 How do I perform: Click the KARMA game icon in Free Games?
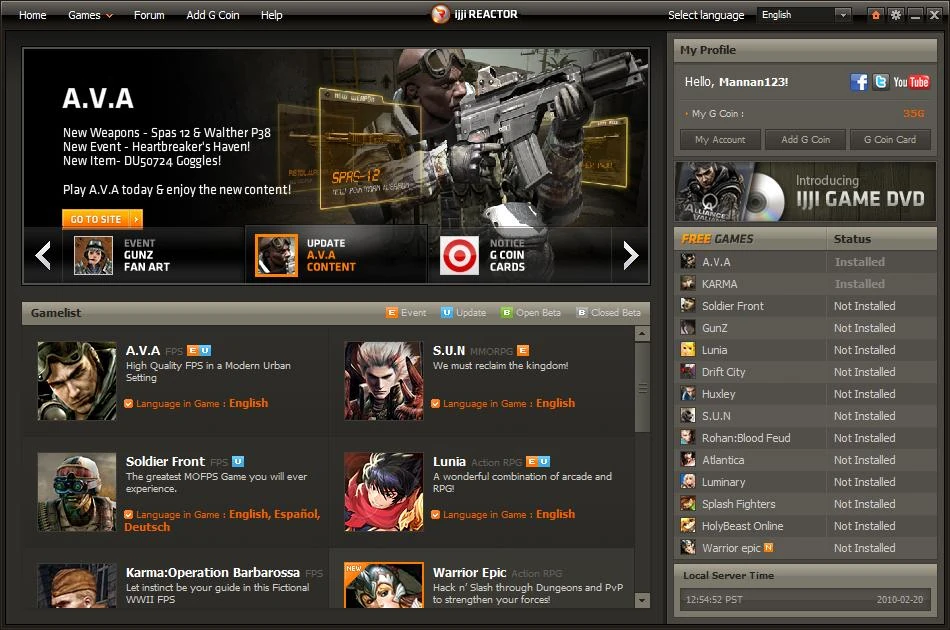point(688,283)
